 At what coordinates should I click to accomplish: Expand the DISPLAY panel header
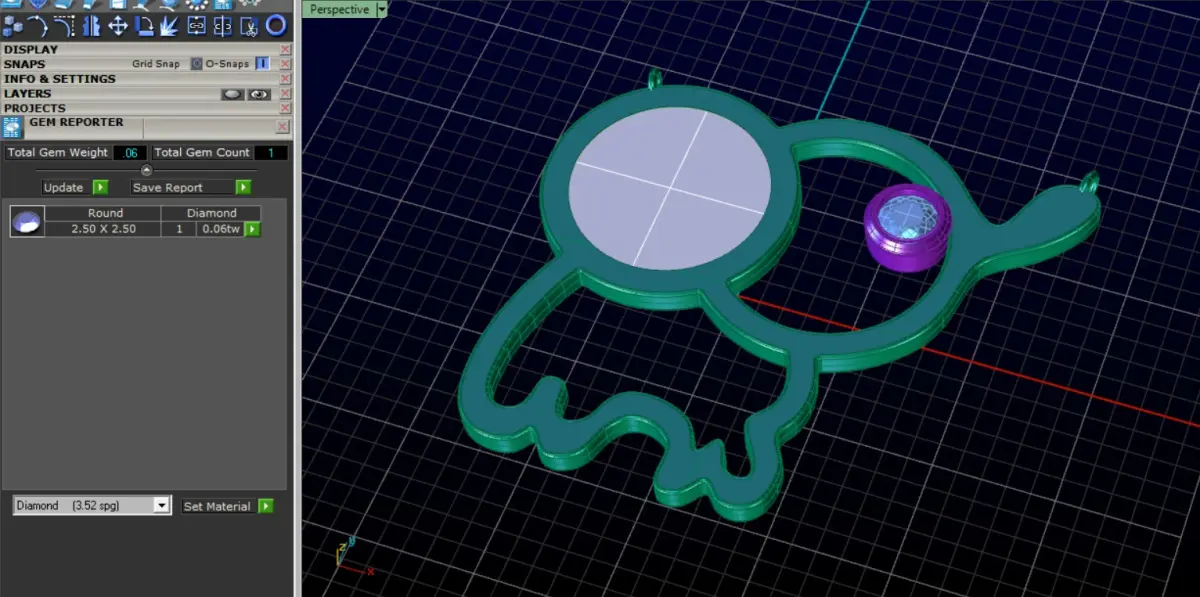click(31, 49)
